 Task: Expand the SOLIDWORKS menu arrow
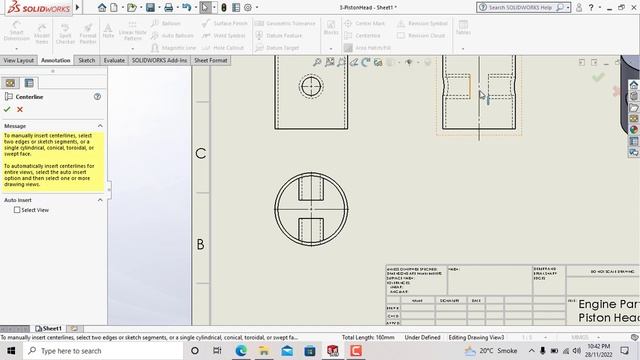tap(78, 7)
